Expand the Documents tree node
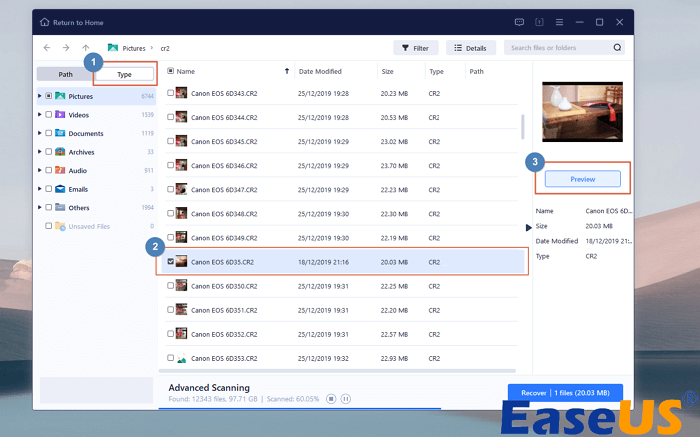The image size is (700, 437). [40, 133]
